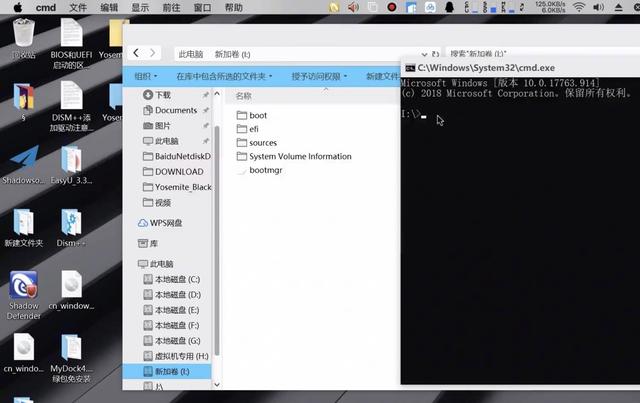Launch the Dism++ desktop icon
Image resolution: width=640 pixels, height=403 pixels.
coord(71,228)
